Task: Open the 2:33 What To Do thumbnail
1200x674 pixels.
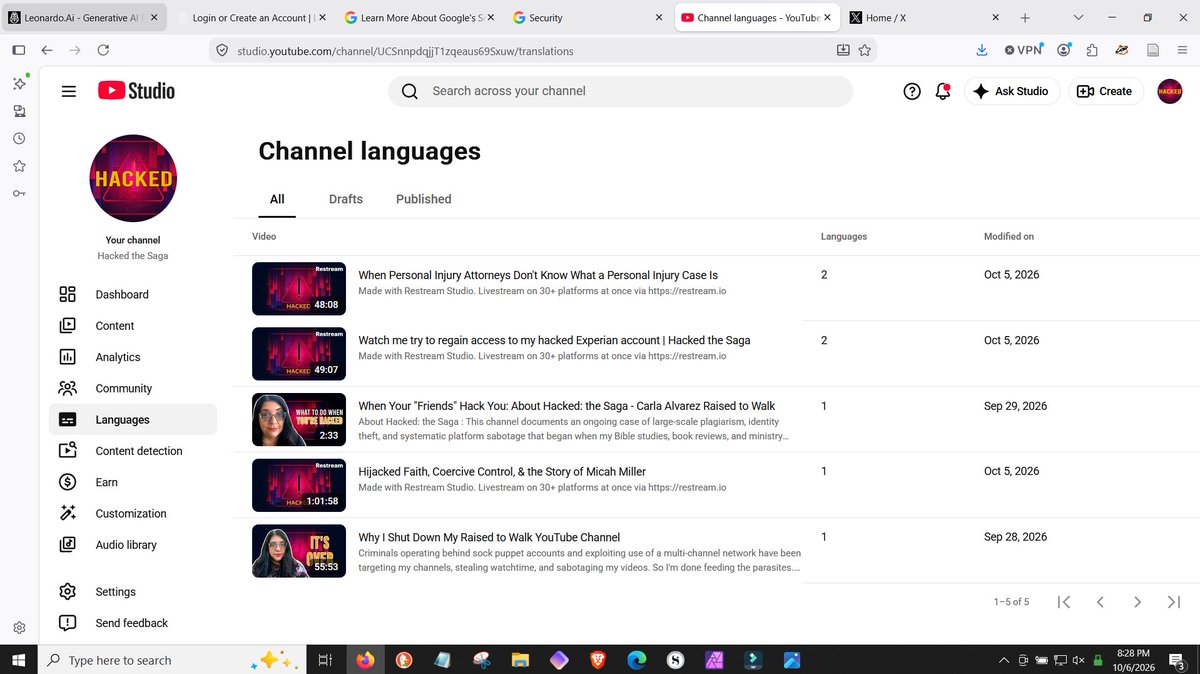Action: (x=299, y=420)
